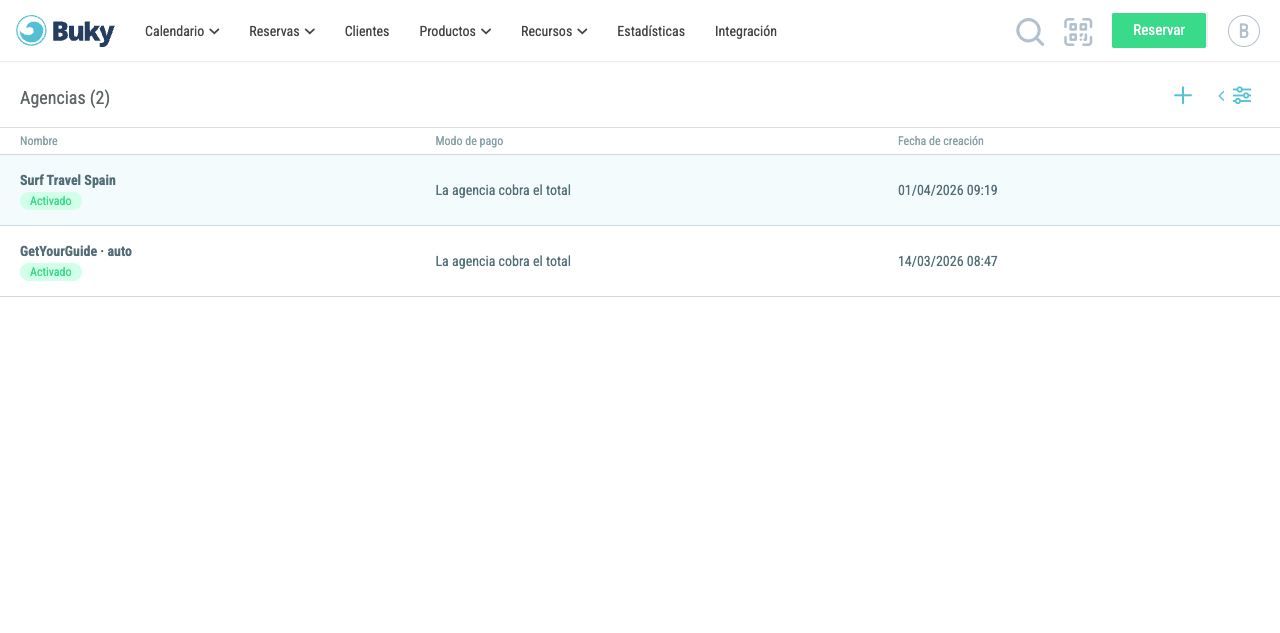Expand the Productos dropdown menu
This screenshot has width=1280, height=633.
[455, 31]
